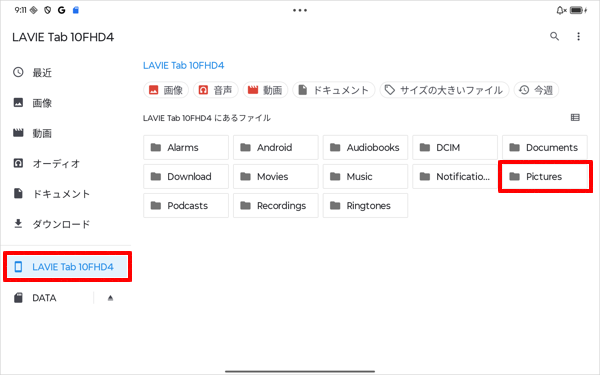This screenshot has width=600, height=375.
Task: Open the Pictures folder
Action: tap(545, 176)
